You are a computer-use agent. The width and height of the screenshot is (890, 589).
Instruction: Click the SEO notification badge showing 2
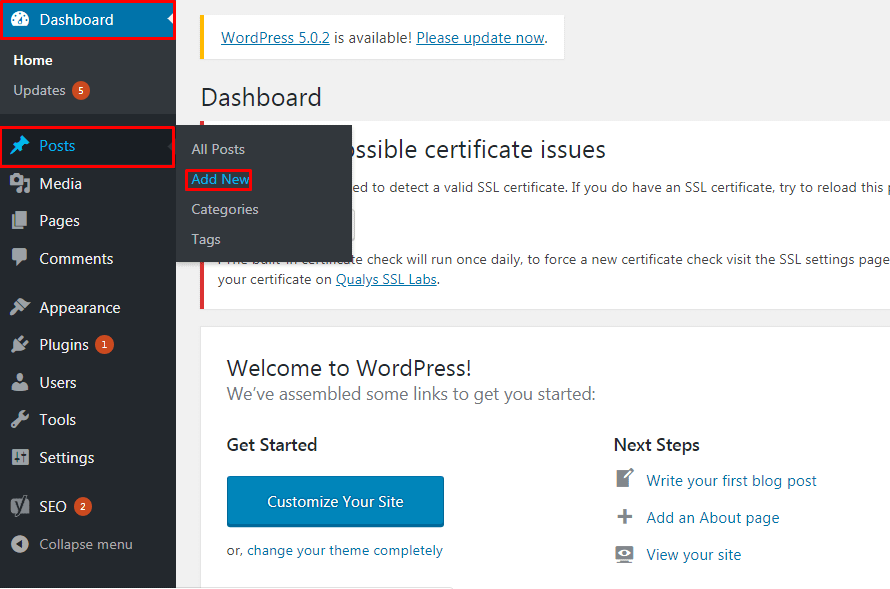click(x=82, y=506)
